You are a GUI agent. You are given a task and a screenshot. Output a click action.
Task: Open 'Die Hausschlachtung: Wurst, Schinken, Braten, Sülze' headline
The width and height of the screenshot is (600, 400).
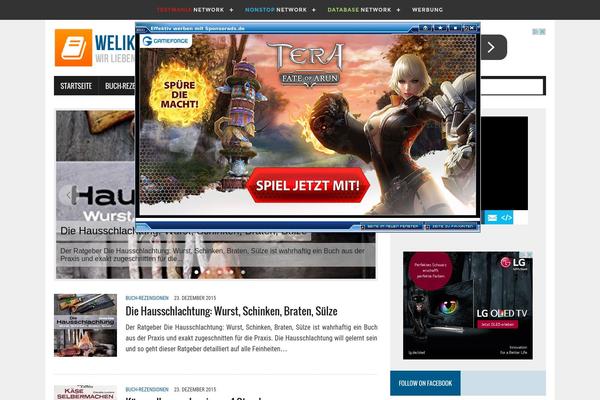(x=232, y=311)
